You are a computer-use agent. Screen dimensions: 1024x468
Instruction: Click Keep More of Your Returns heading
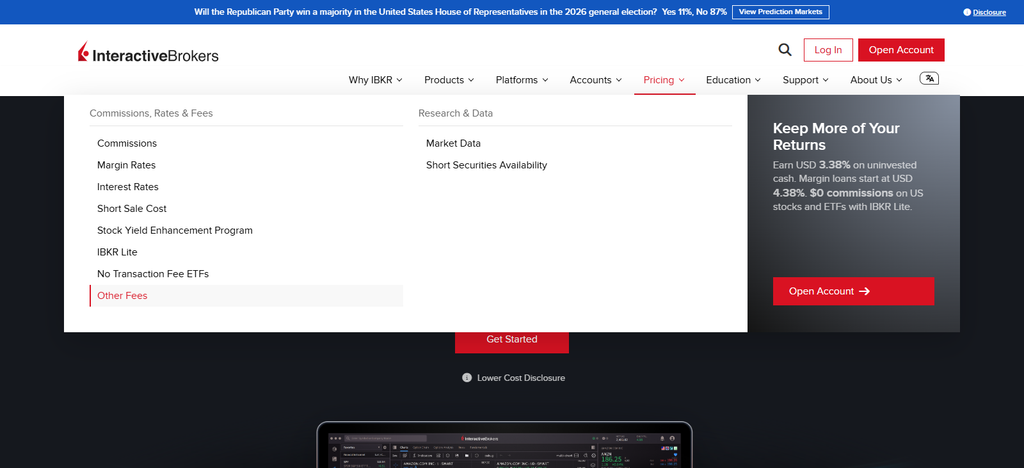click(836, 136)
